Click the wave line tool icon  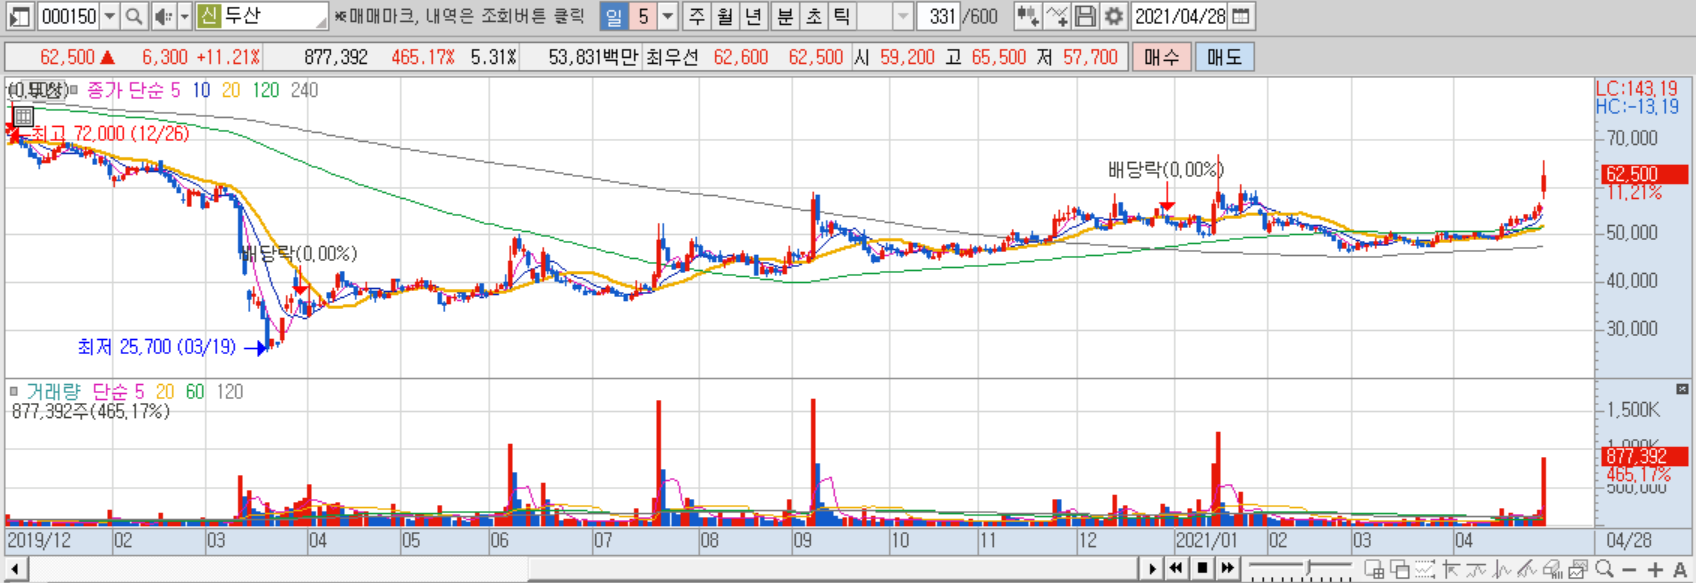pos(1476,569)
